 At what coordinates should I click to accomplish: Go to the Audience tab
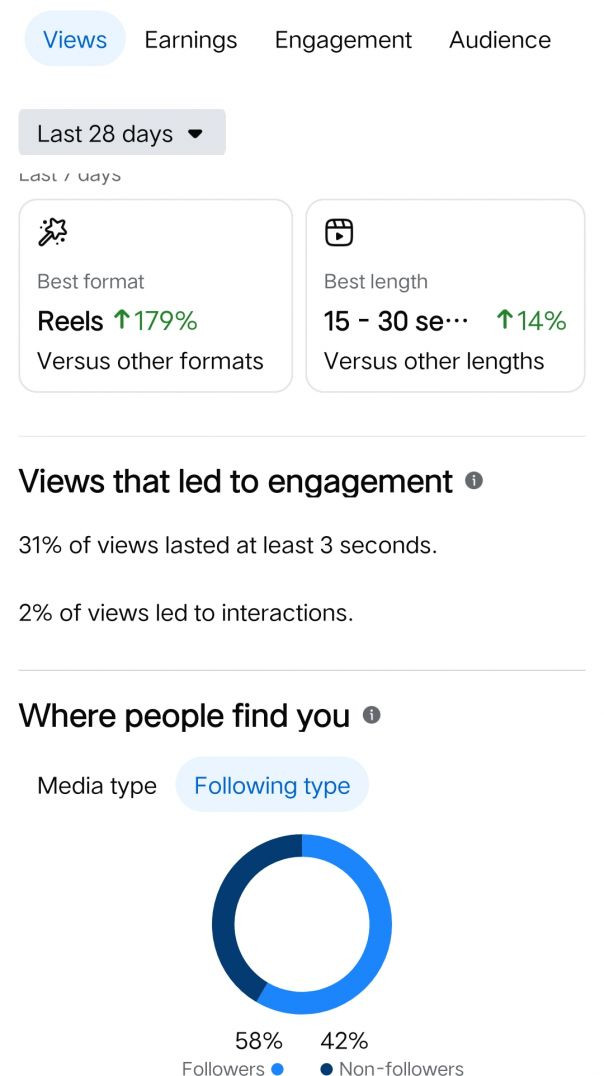[x=500, y=40]
